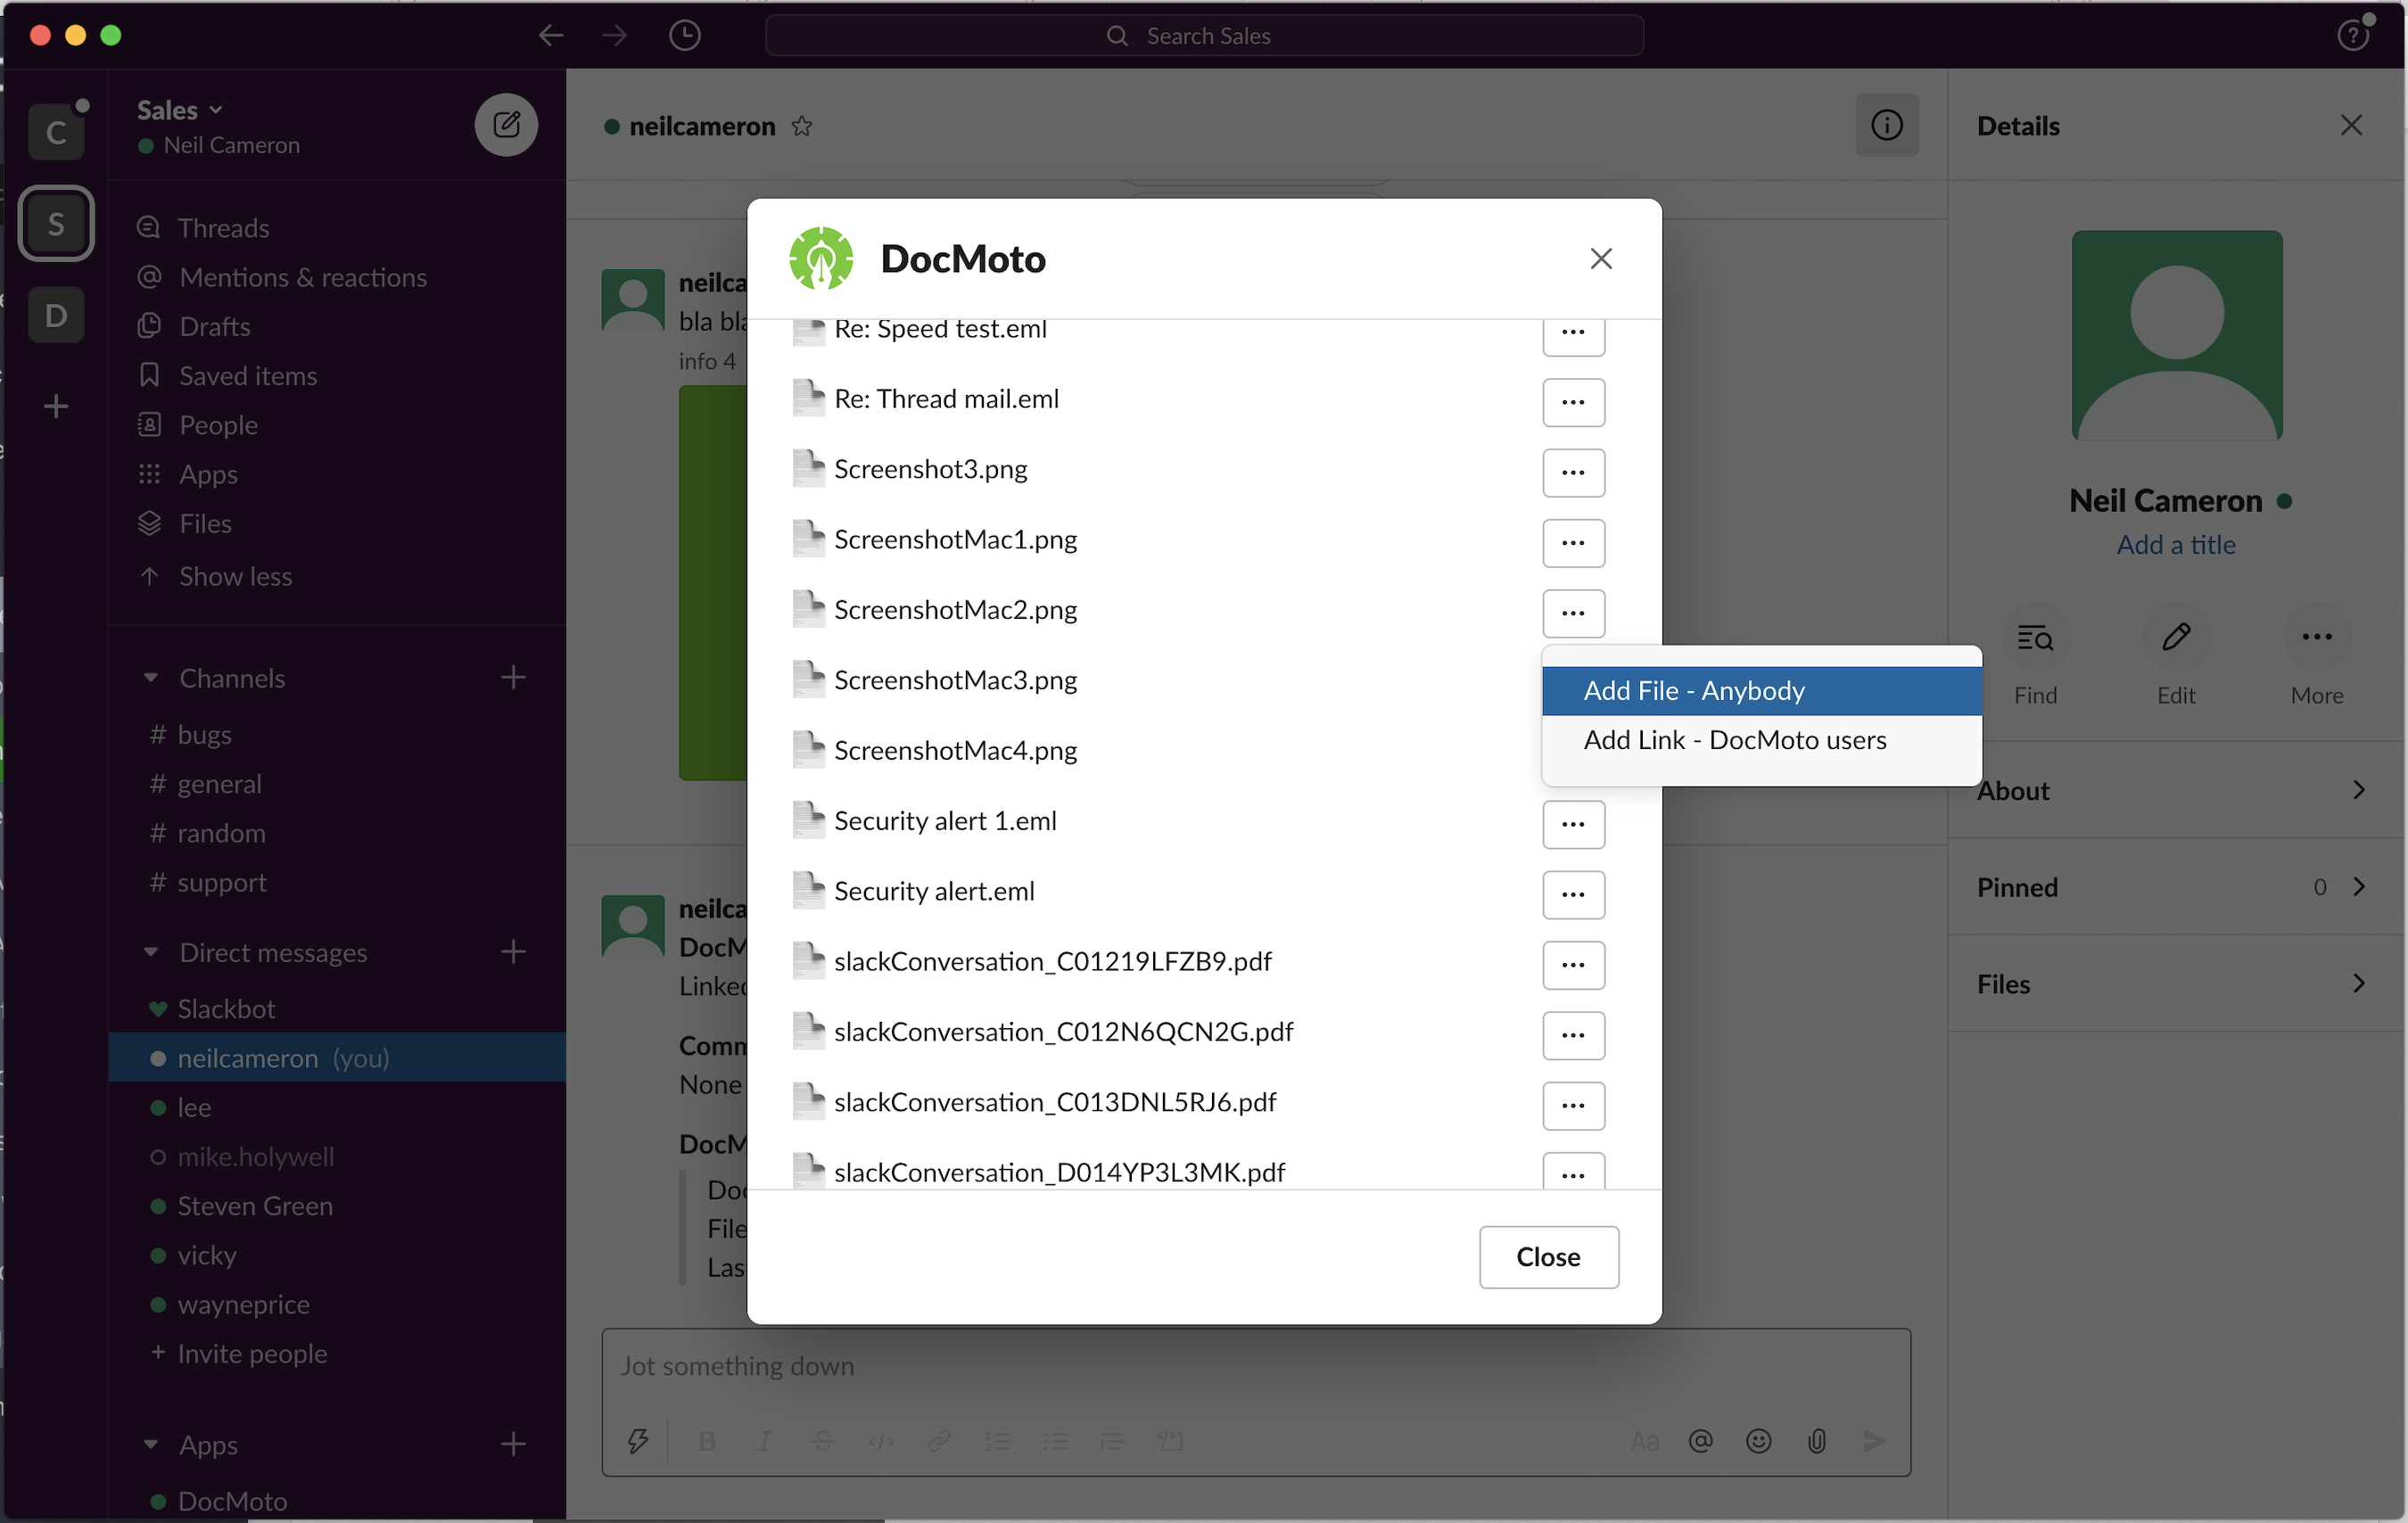Open options for slackConversation_C013DNL5RJ6.pdf
Screen dimensions: 2408x1523
1573,1106
